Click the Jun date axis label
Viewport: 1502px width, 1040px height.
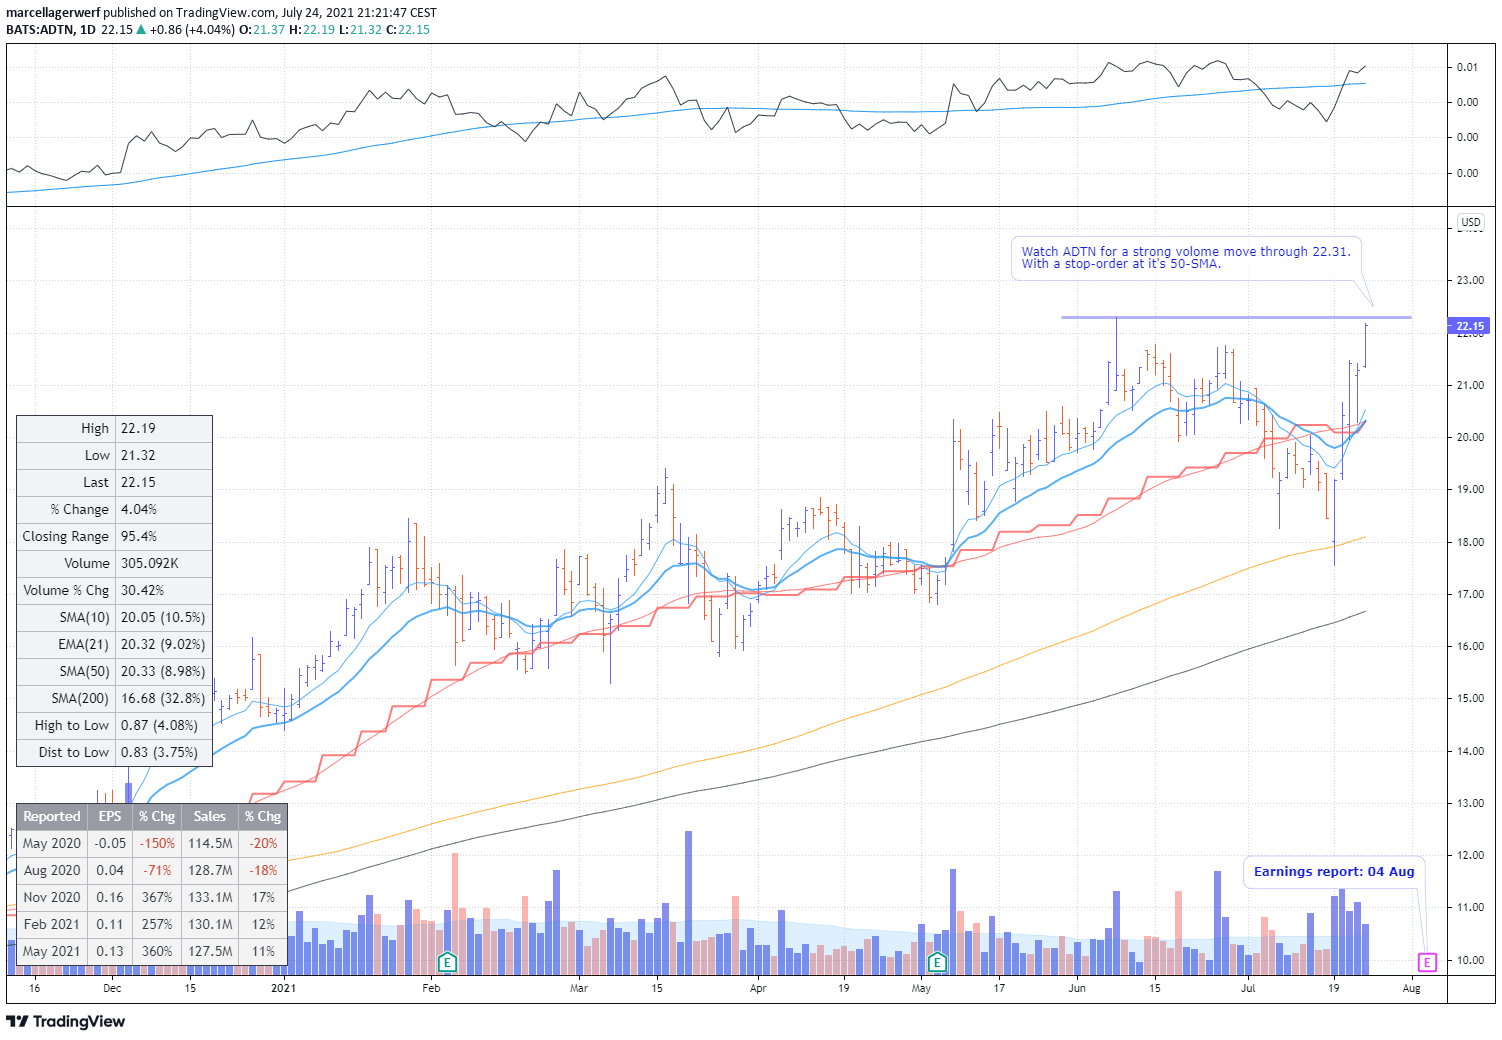[1077, 989]
